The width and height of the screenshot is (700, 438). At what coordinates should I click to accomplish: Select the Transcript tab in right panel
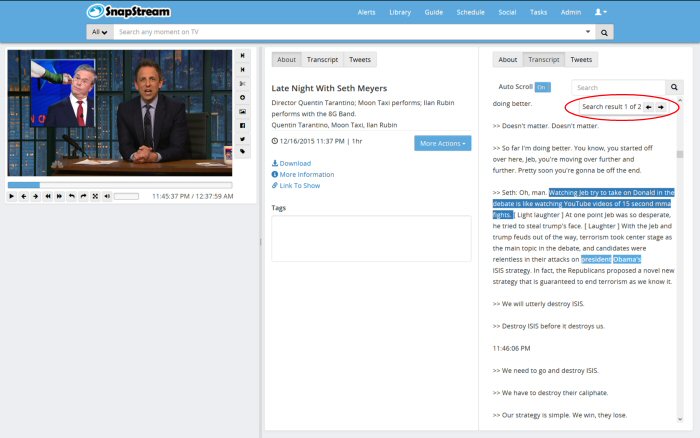(x=544, y=59)
